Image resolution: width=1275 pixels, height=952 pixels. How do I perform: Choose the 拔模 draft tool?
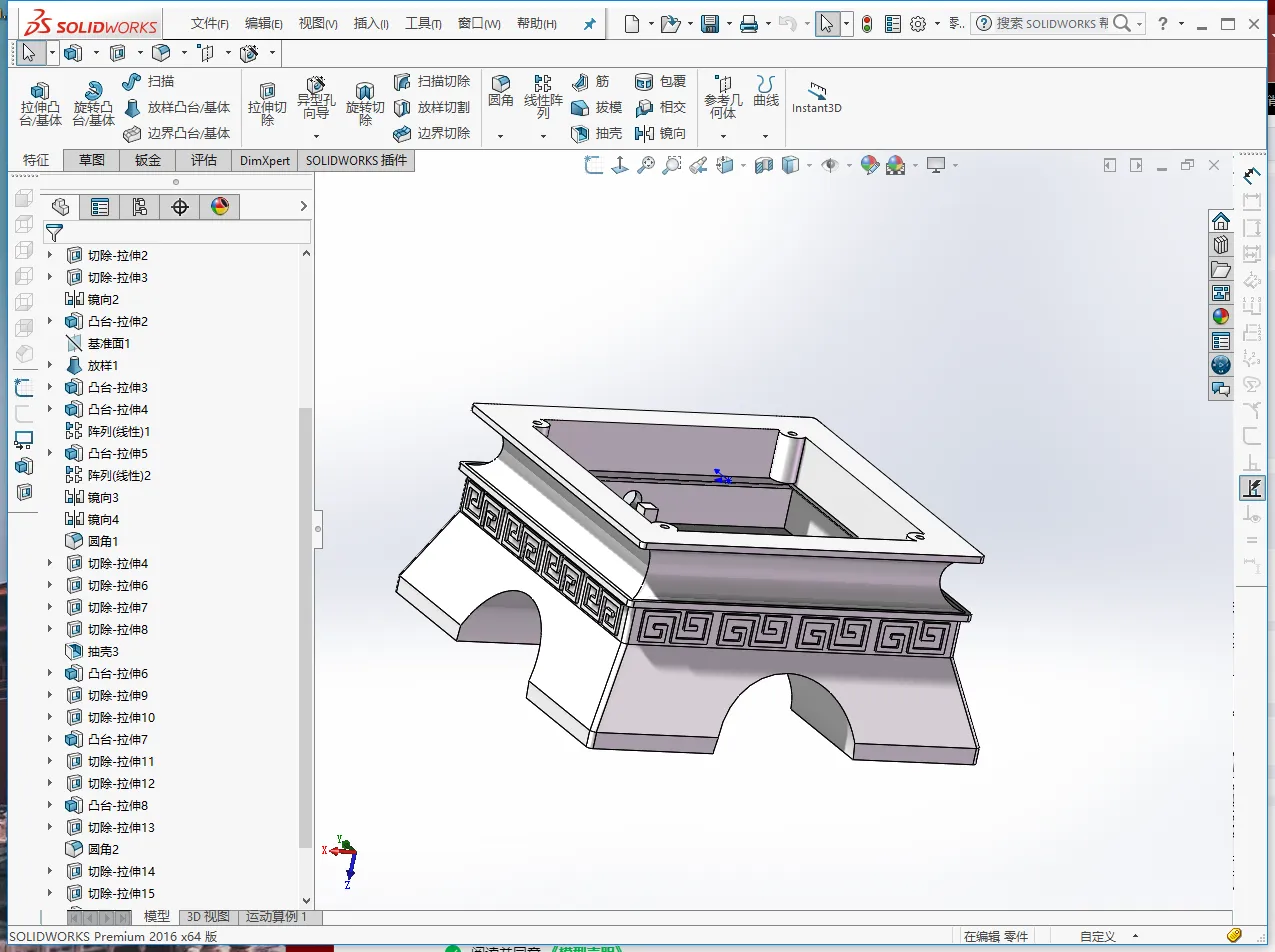pos(596,107)
